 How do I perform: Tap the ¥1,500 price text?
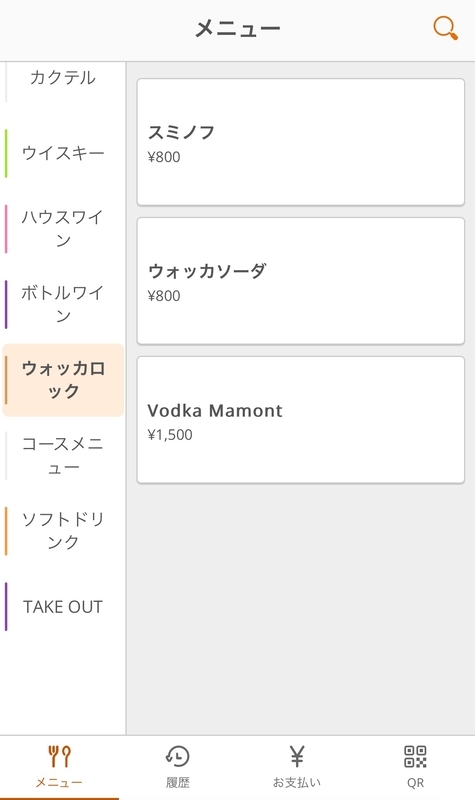(x=170, y=435)
